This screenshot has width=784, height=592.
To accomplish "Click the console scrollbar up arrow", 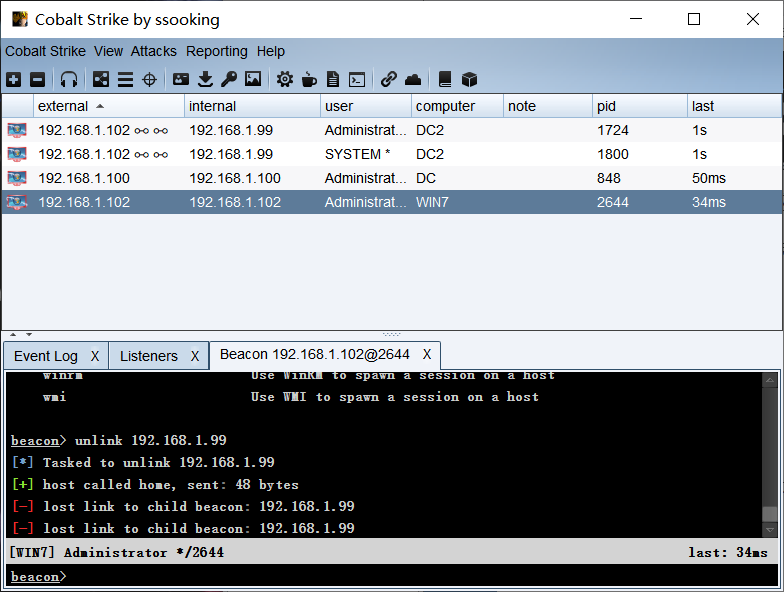I will coord(770,380).
